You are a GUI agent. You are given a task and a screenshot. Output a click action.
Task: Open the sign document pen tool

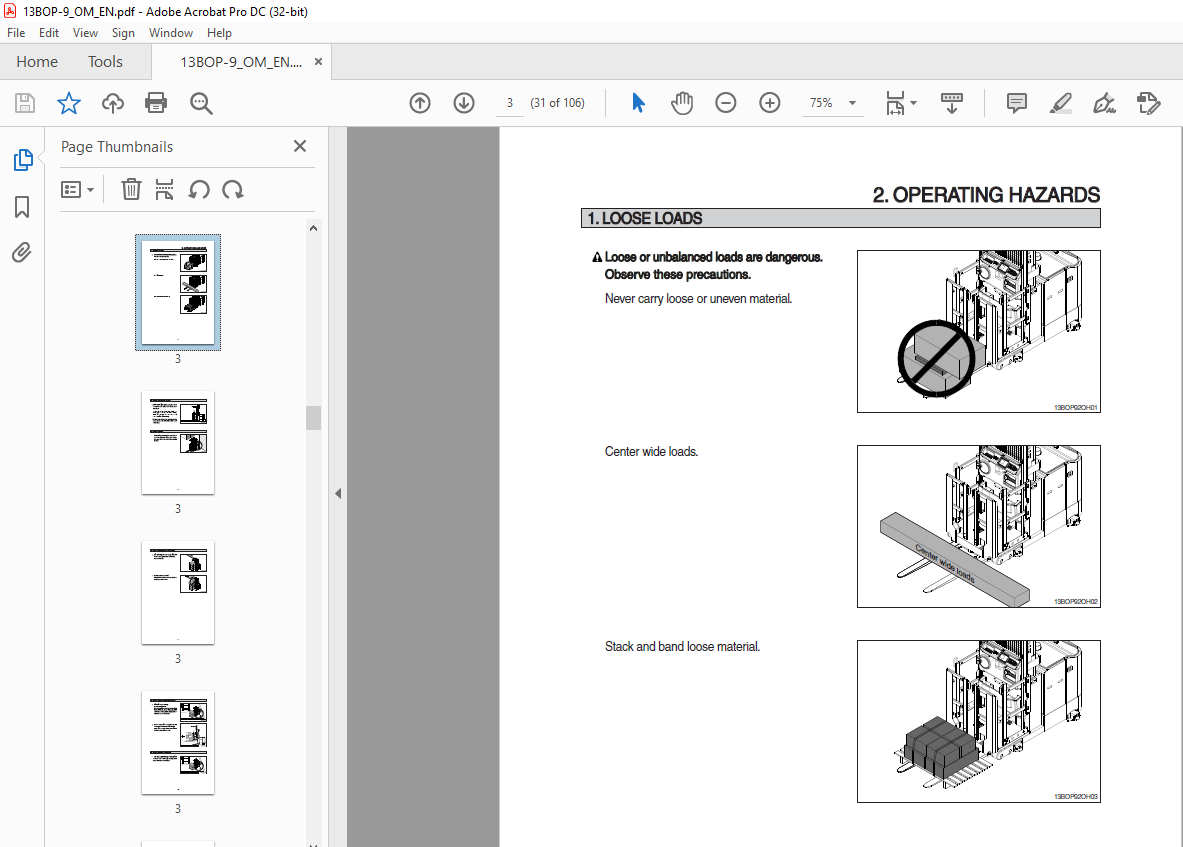point(1105,103)
